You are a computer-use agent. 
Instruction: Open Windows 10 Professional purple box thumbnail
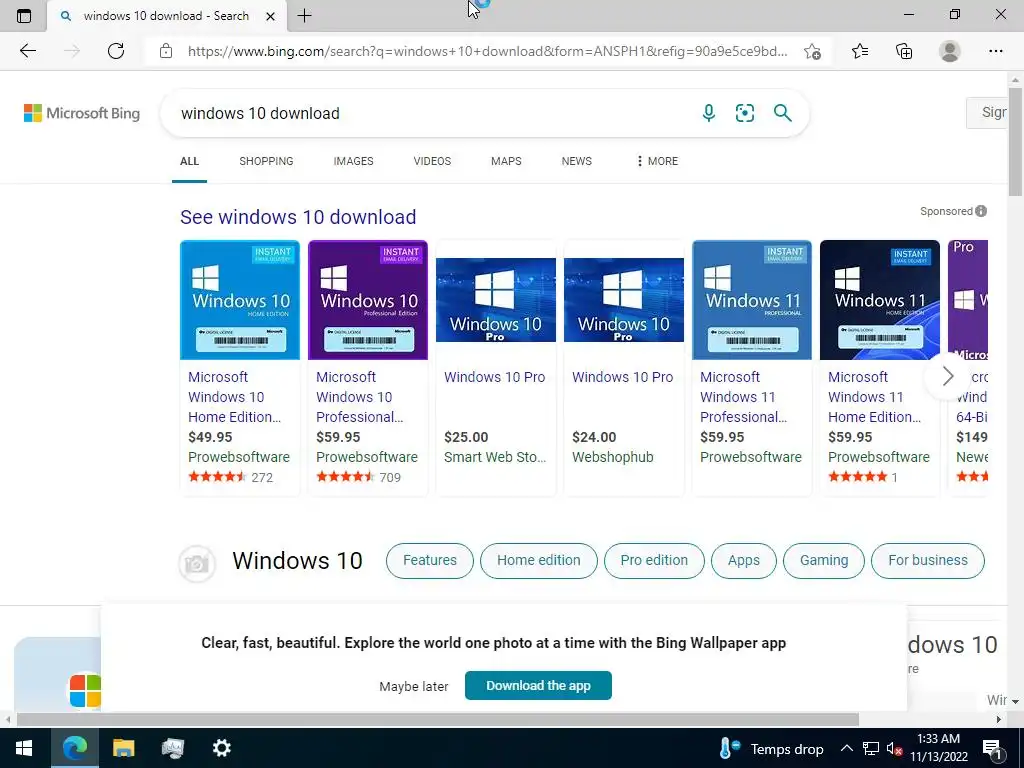point(368,300)
